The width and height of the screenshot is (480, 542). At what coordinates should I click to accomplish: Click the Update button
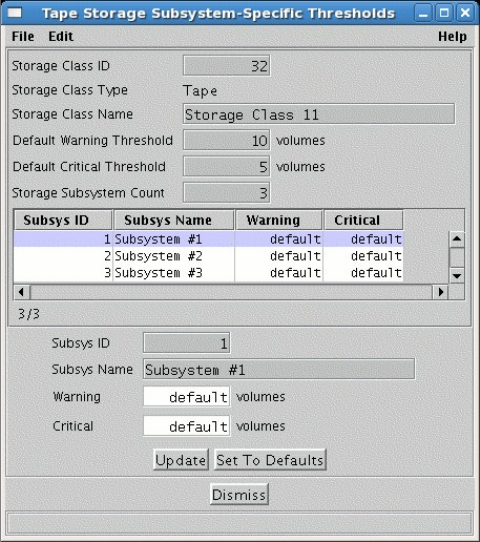(181, 460)
